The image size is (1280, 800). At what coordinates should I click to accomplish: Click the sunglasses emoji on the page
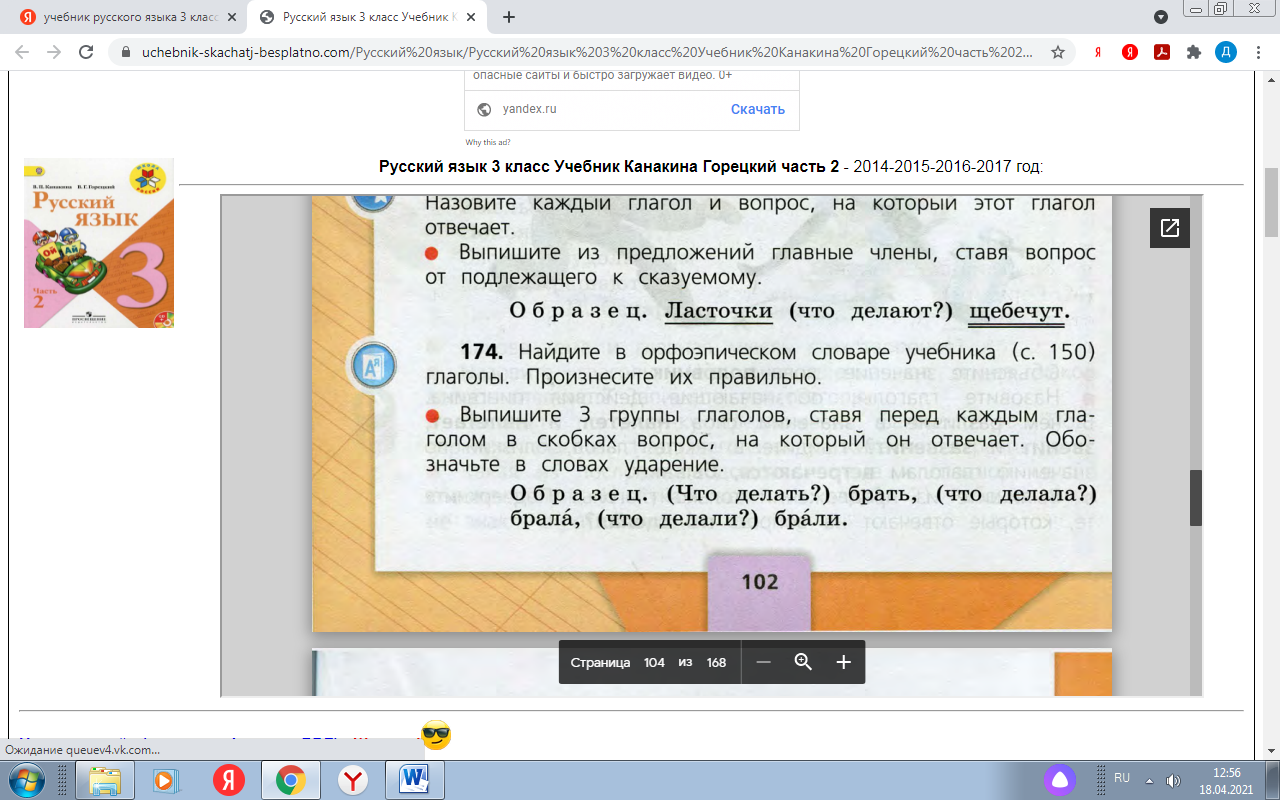(436, 735)
